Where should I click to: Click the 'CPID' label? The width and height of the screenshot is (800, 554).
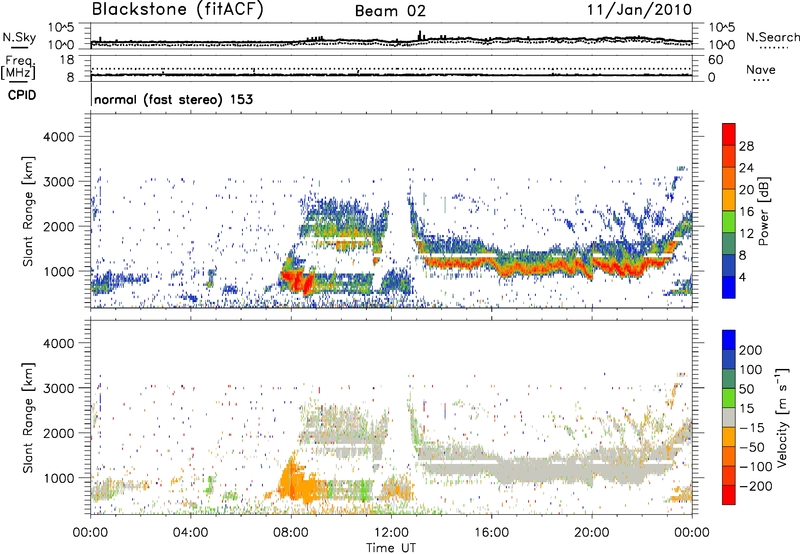(22, 95)
